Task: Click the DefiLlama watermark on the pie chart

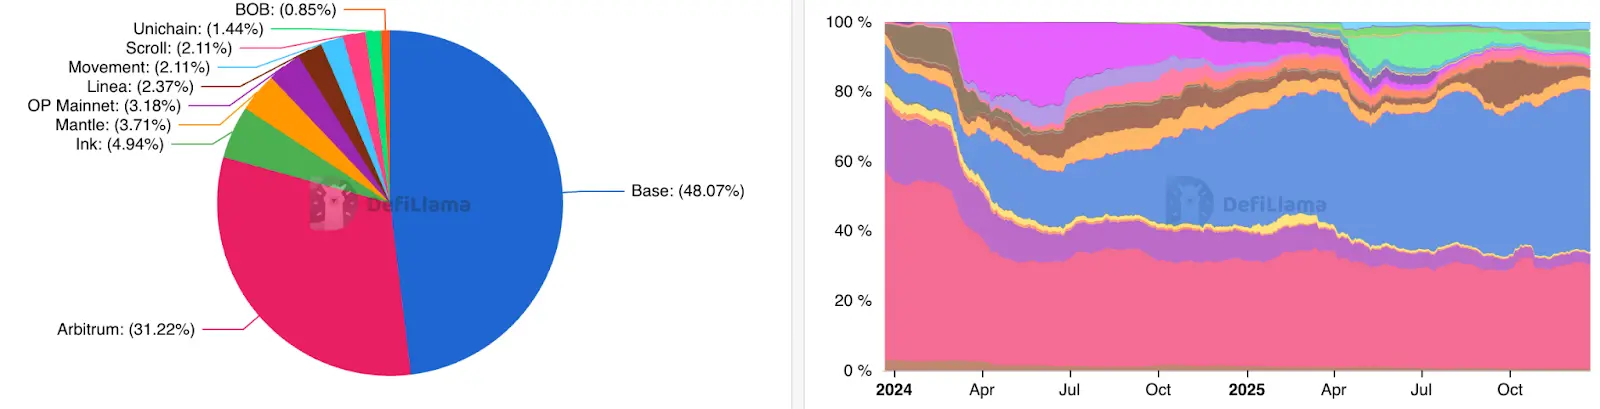Action: 391,203
